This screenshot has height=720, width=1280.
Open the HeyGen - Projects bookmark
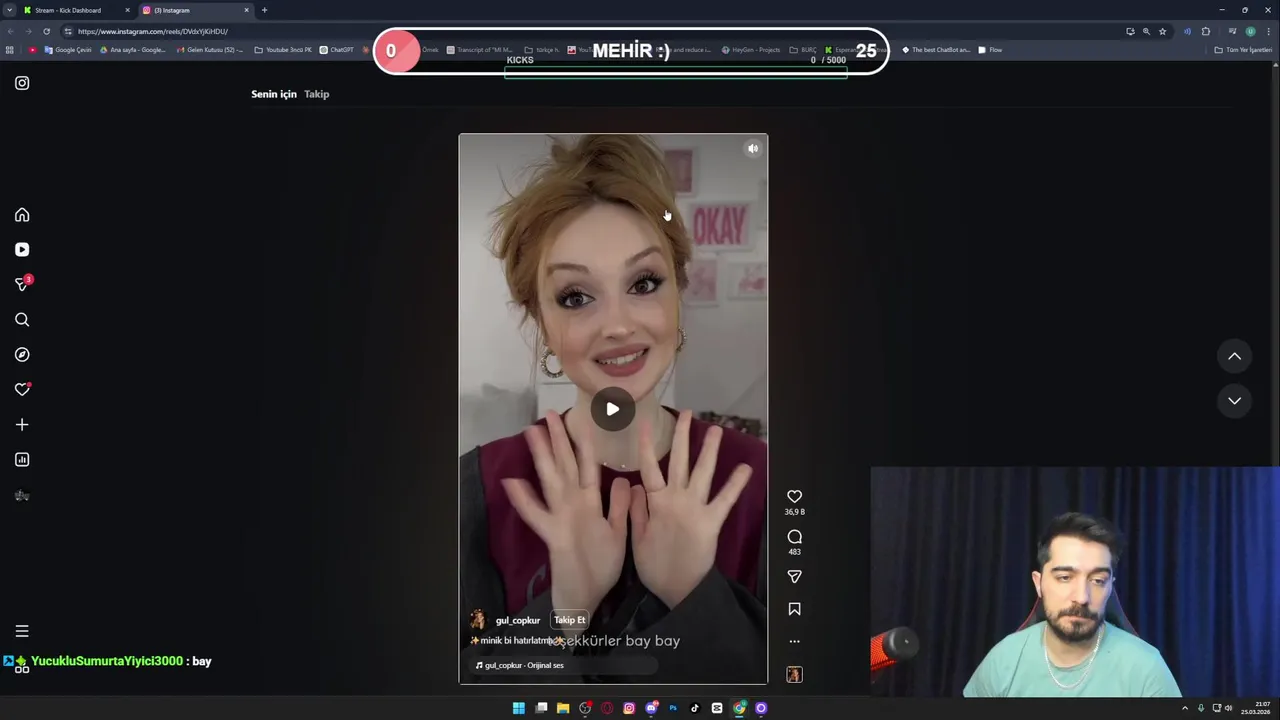[751, 50]
